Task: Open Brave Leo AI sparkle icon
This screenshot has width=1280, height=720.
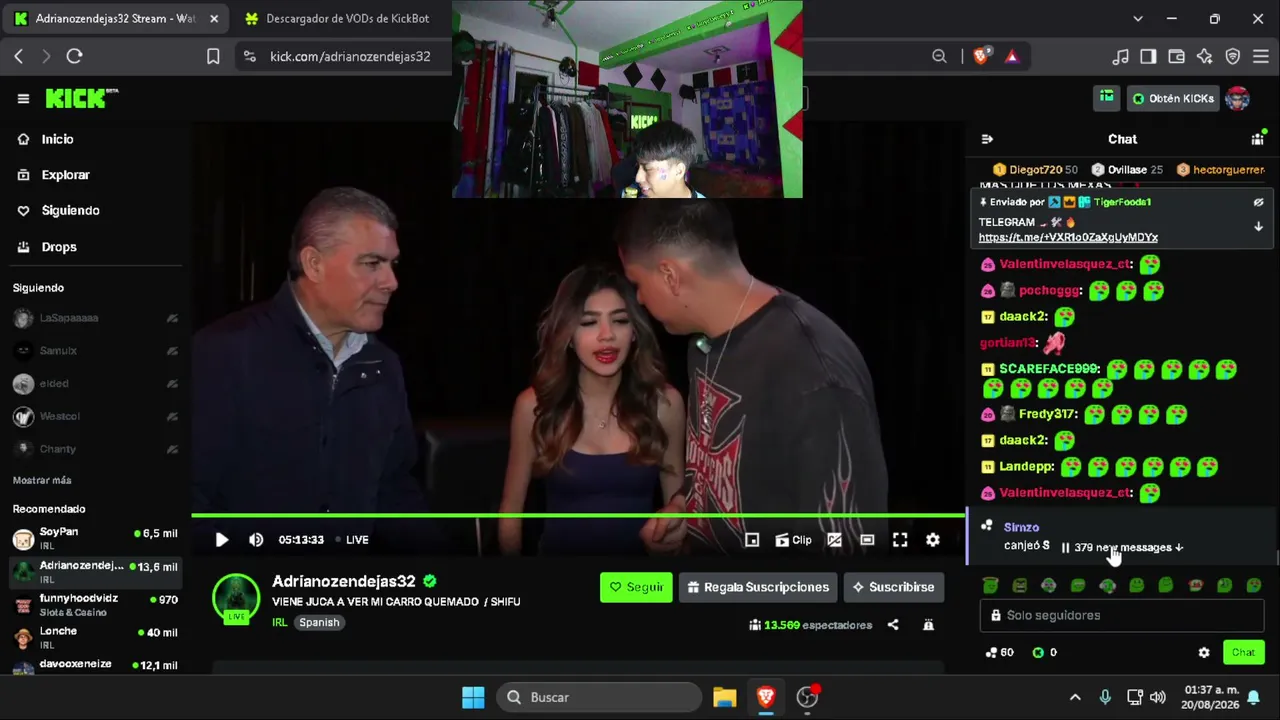Action: [1205, 56]
